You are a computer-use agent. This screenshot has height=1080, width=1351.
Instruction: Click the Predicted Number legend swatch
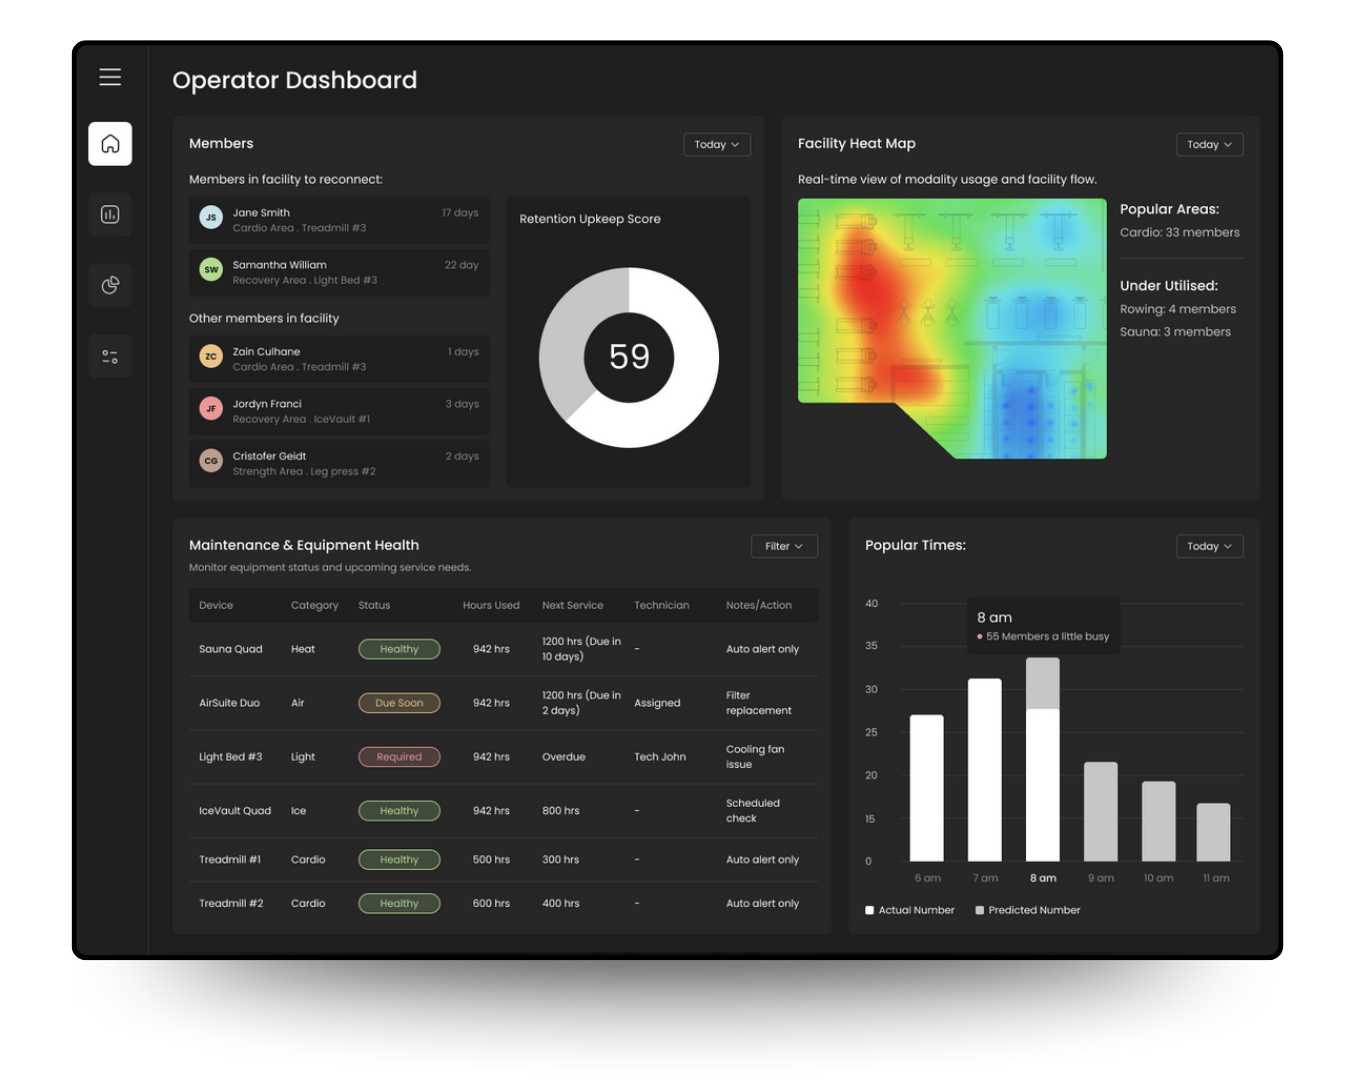(x=980, y=910)
